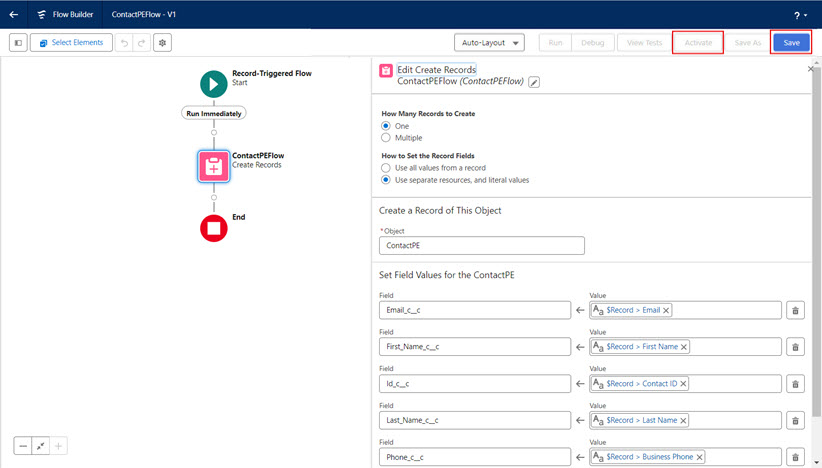Click Select Elements button

tap(71, 43)
